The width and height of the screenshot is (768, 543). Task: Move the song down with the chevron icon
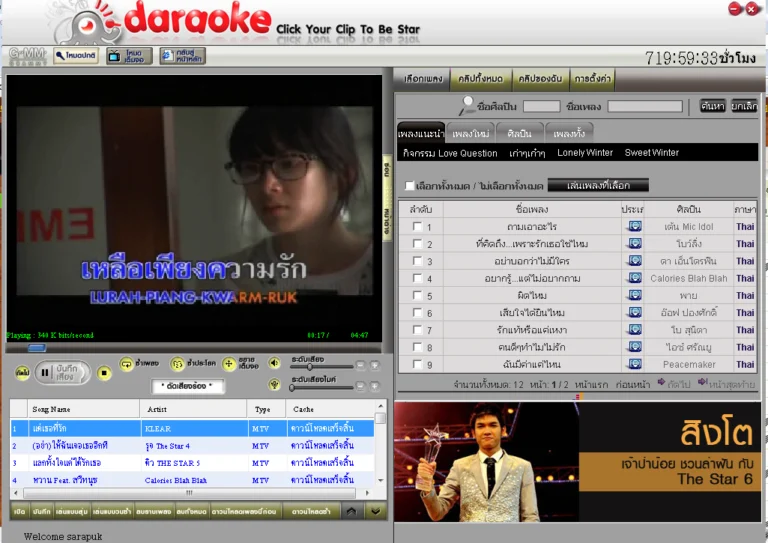[x=376, y=511]
